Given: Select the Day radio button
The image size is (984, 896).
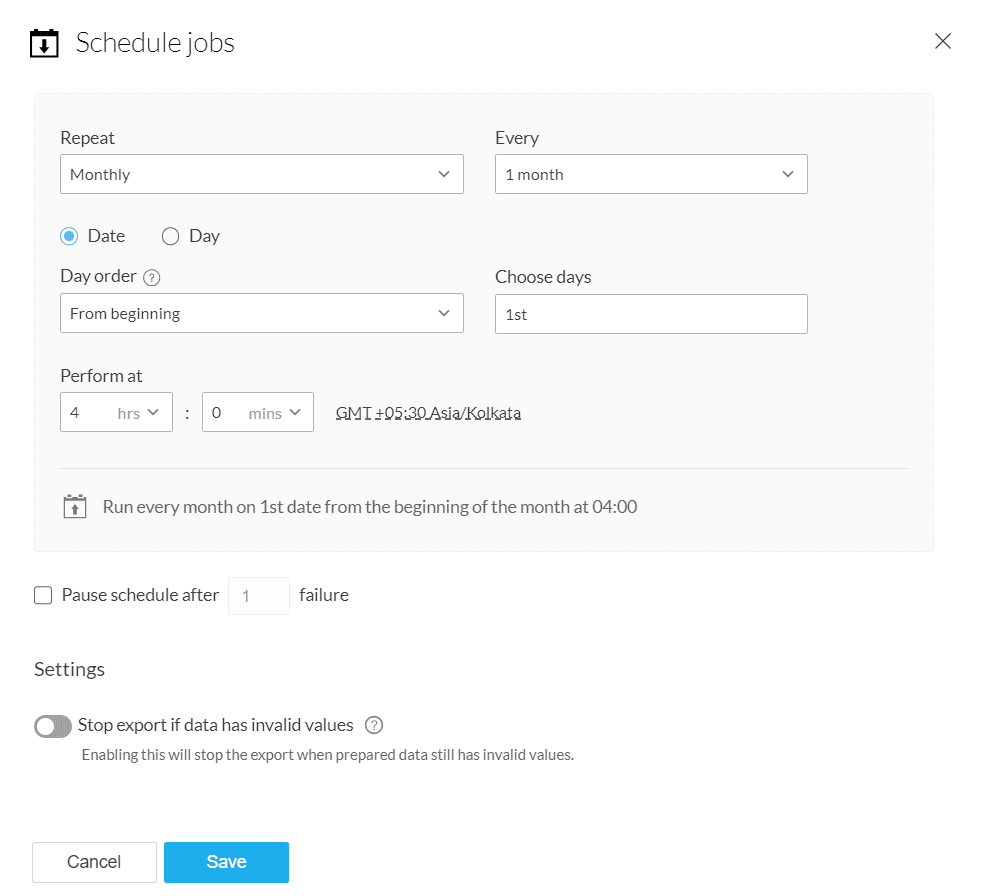Looking at the screenshot, I should [x=170, y=236].
